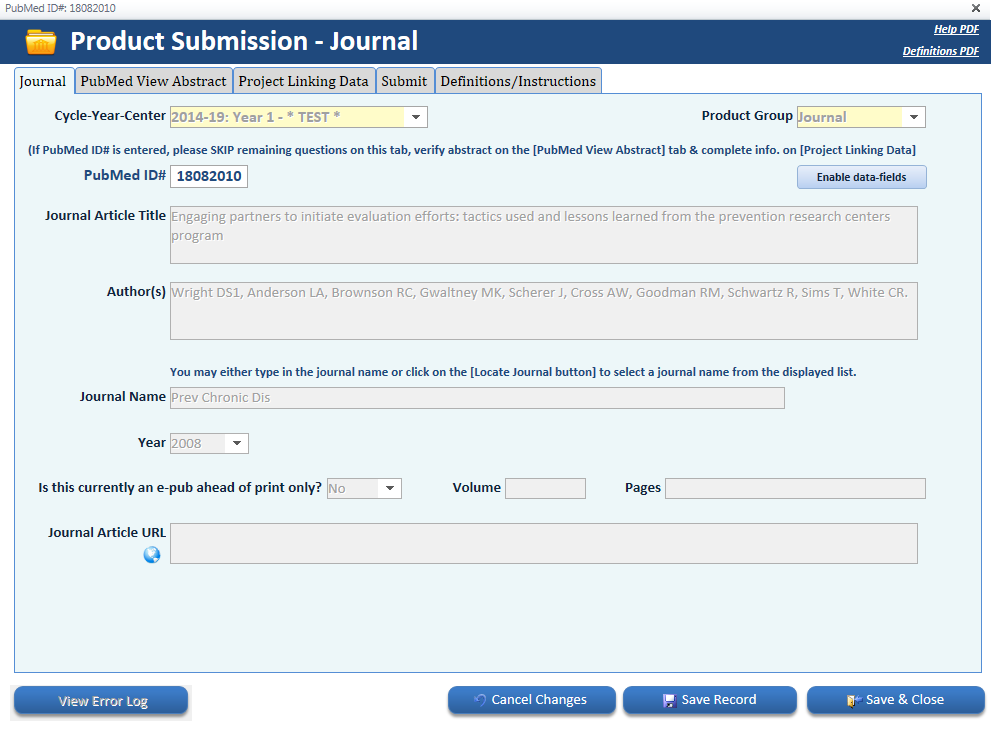Click the orange folder icon in header
Screen dimensions: 991x735
click(x=40, y=42)
